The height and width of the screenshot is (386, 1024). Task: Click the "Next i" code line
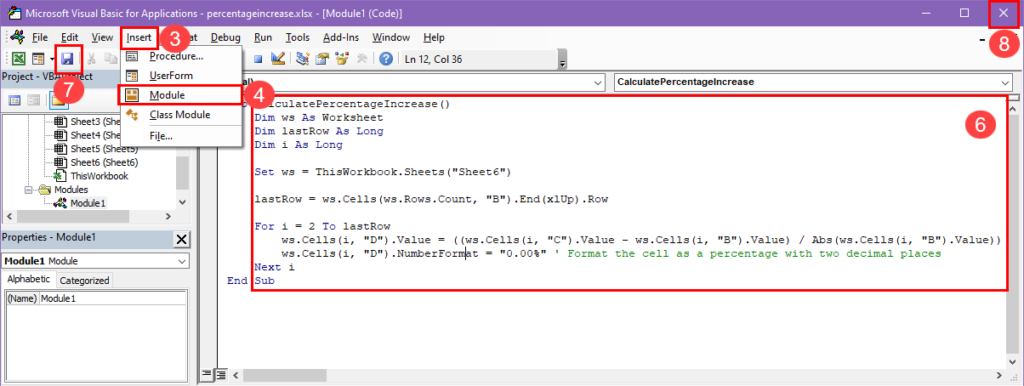pyautogui.click(x=275, y=267)
